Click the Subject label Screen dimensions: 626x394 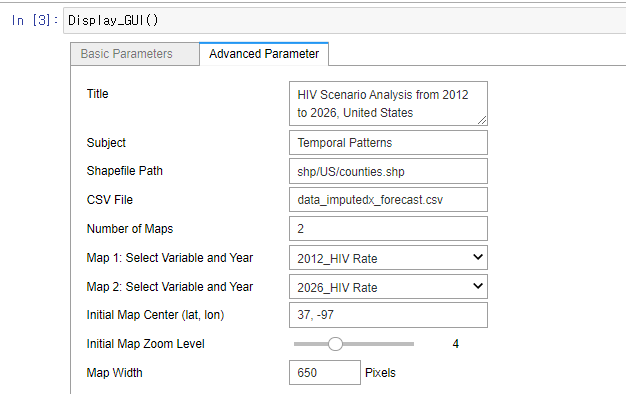click(106, 143)
